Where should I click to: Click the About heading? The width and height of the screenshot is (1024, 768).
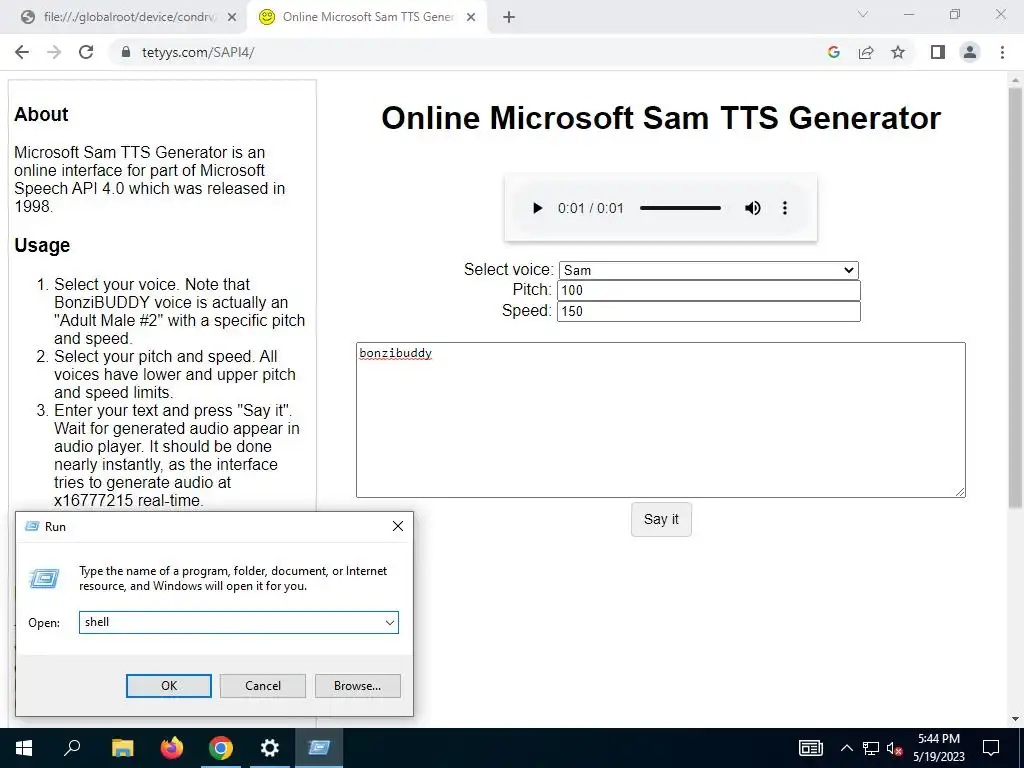[41, 114]
